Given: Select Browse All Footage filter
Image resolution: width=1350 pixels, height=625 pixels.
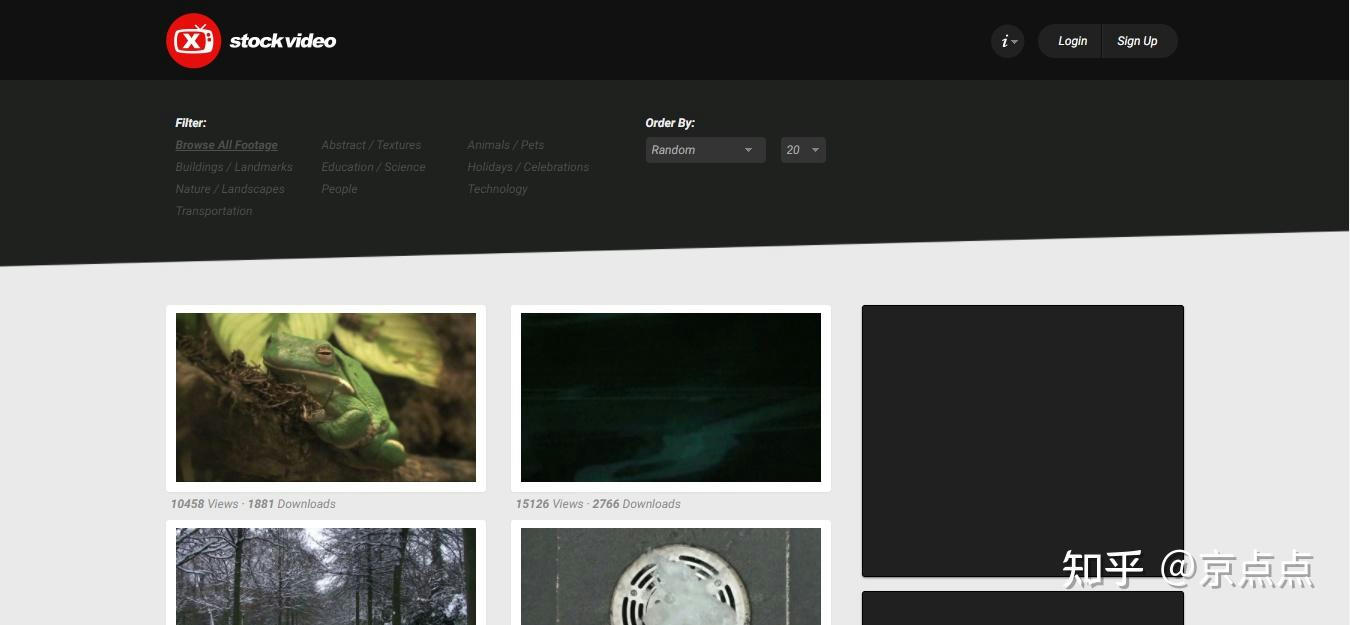Looking at the screenshot, I should [x=226, y=145].
